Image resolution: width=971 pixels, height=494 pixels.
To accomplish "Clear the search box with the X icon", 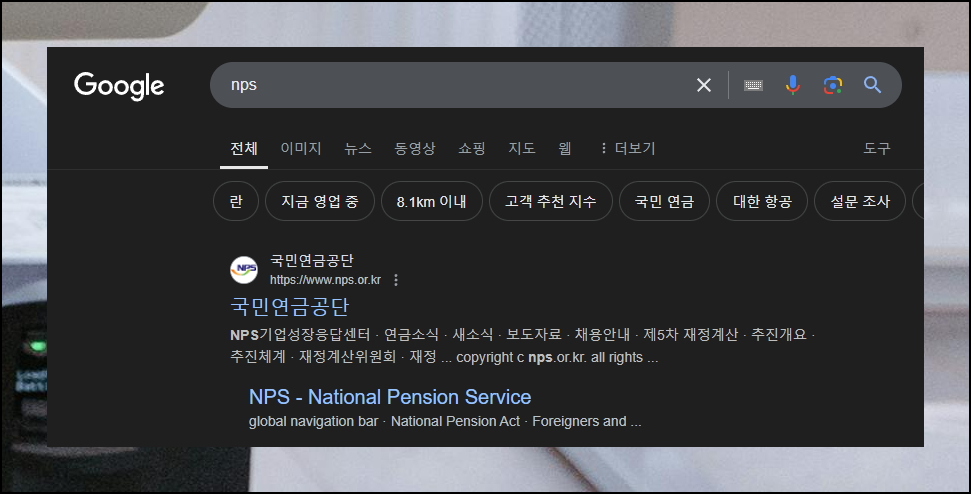I will 703,85.
